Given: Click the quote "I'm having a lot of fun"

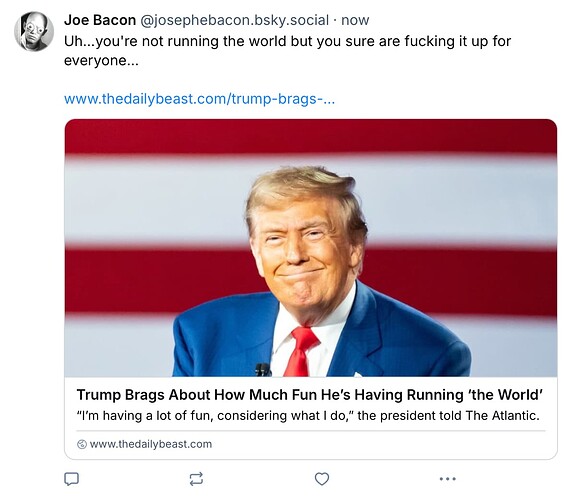Looking at the screenshot, I should [x=145, y=416].
